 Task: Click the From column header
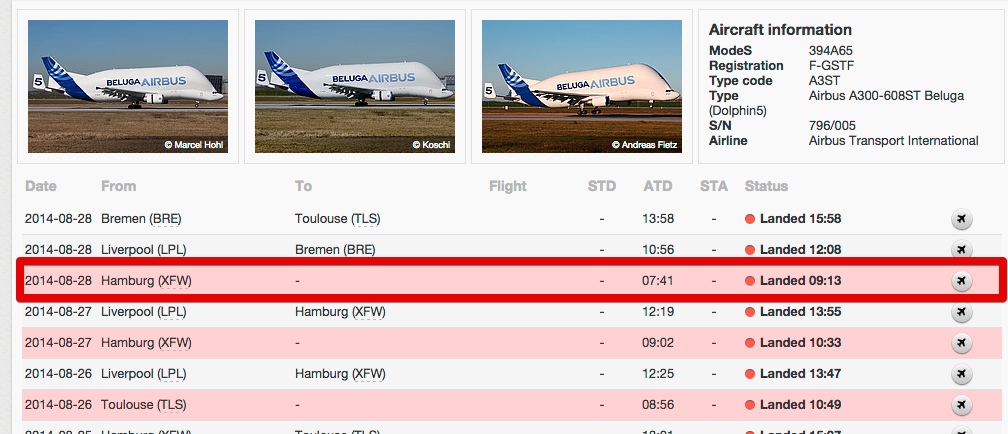pos(118,186)
